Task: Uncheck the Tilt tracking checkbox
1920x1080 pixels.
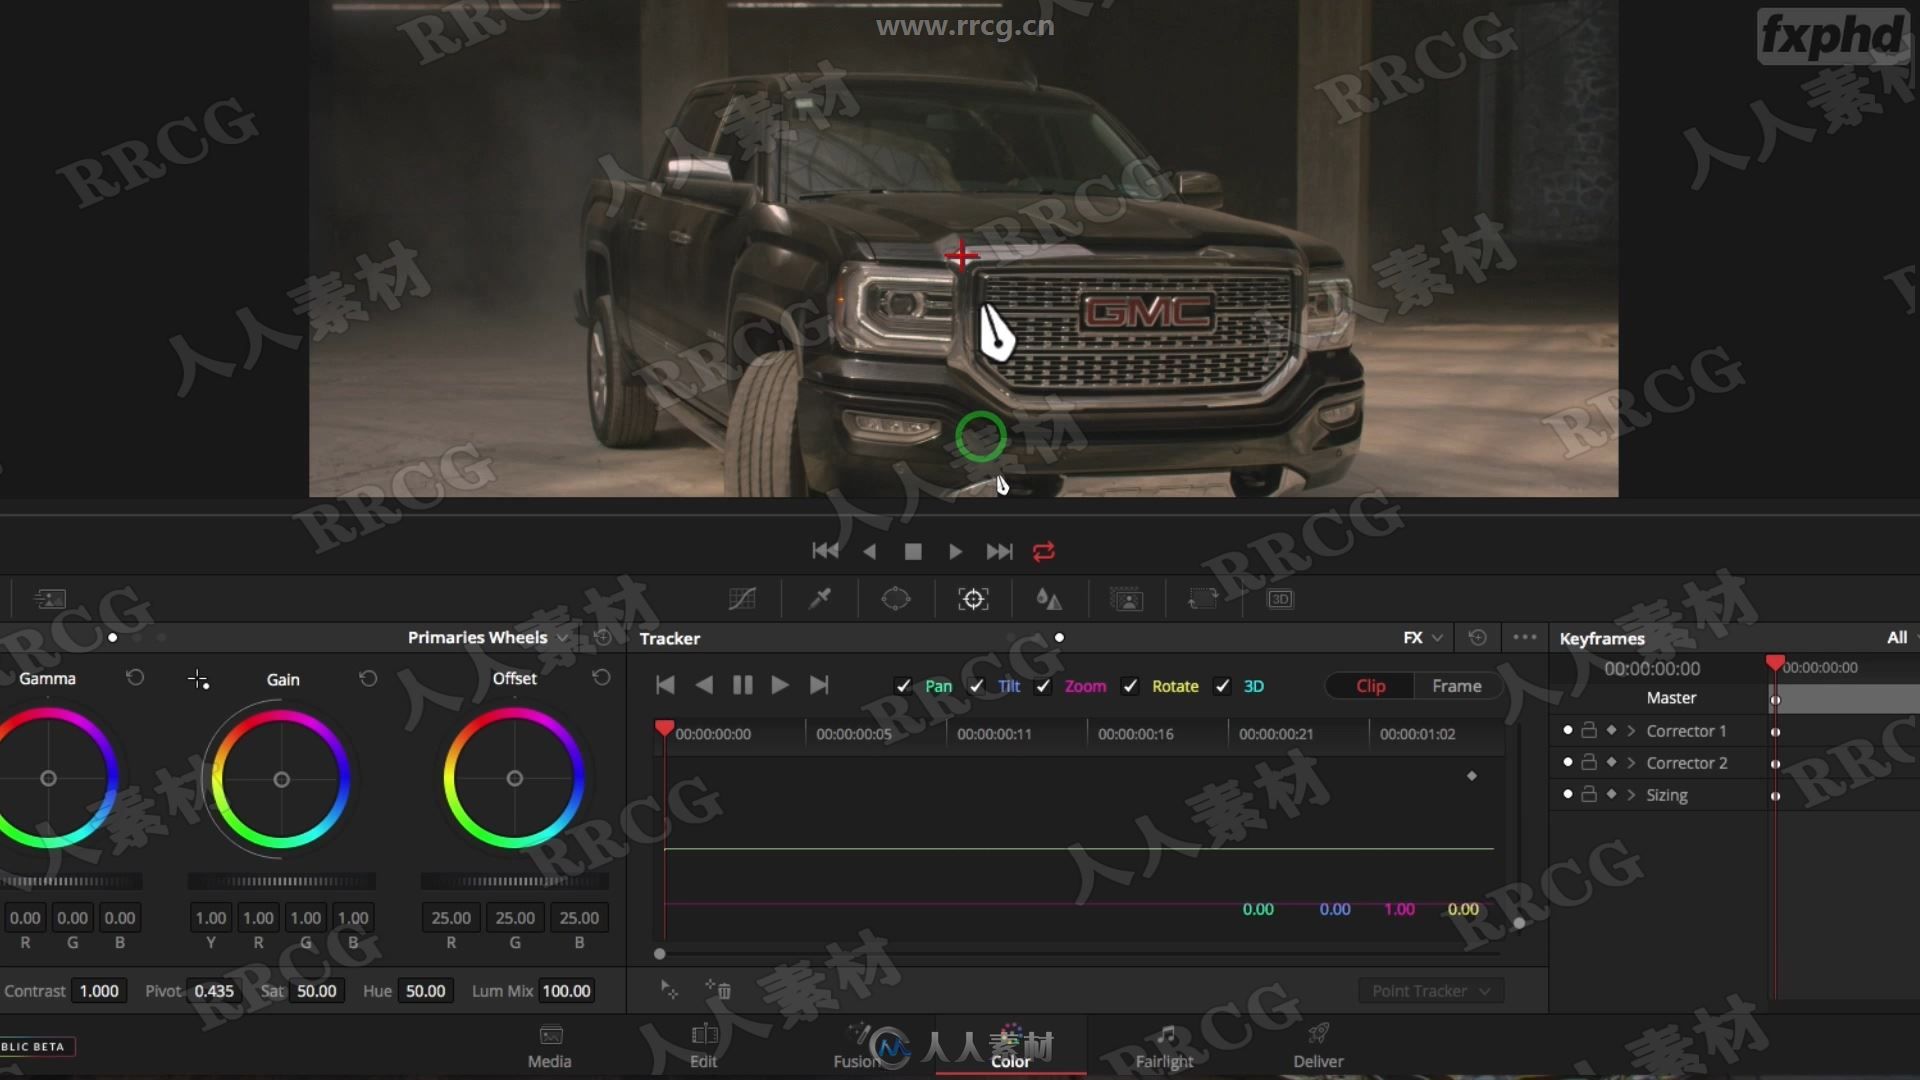Action: pos(976,686)
